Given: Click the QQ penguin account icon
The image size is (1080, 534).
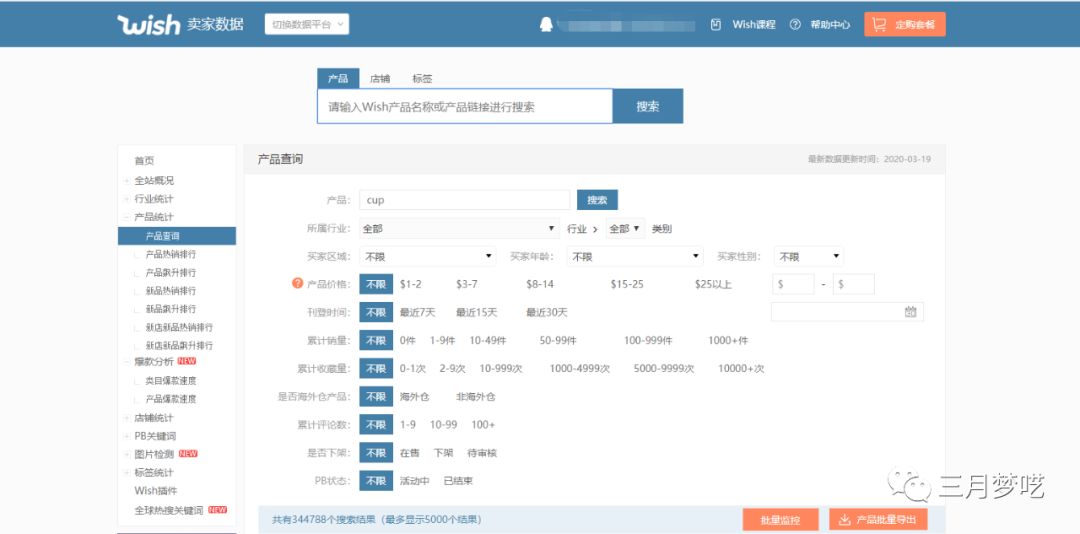Looking at the screenshot, I should (546, 24).
